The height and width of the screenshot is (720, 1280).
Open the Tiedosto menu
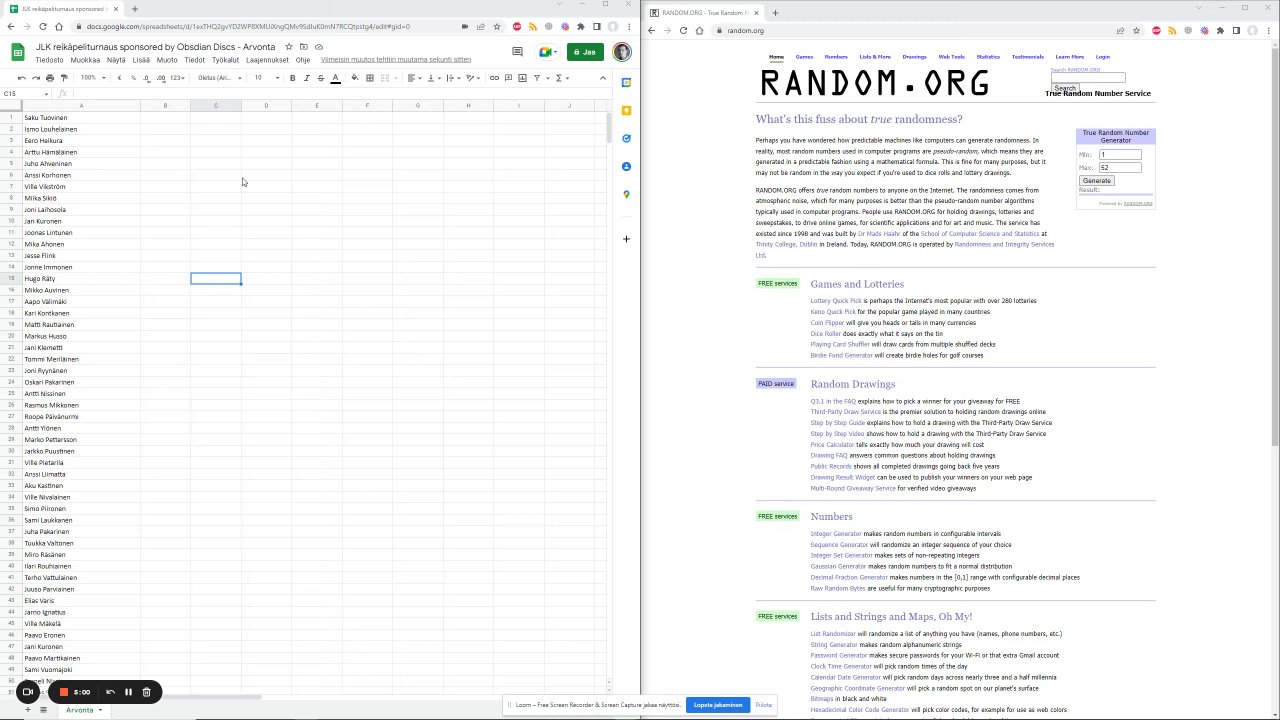(x=49, y=60)
